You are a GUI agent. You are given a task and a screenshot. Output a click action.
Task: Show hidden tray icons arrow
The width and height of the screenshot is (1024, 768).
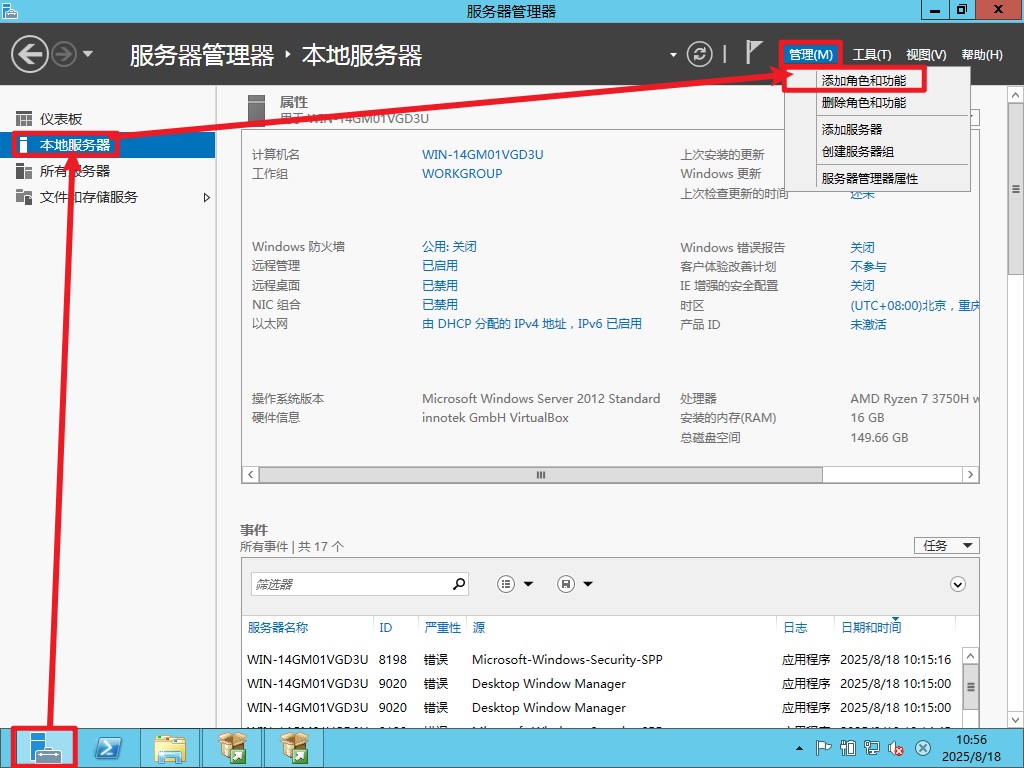coord(799,748)
